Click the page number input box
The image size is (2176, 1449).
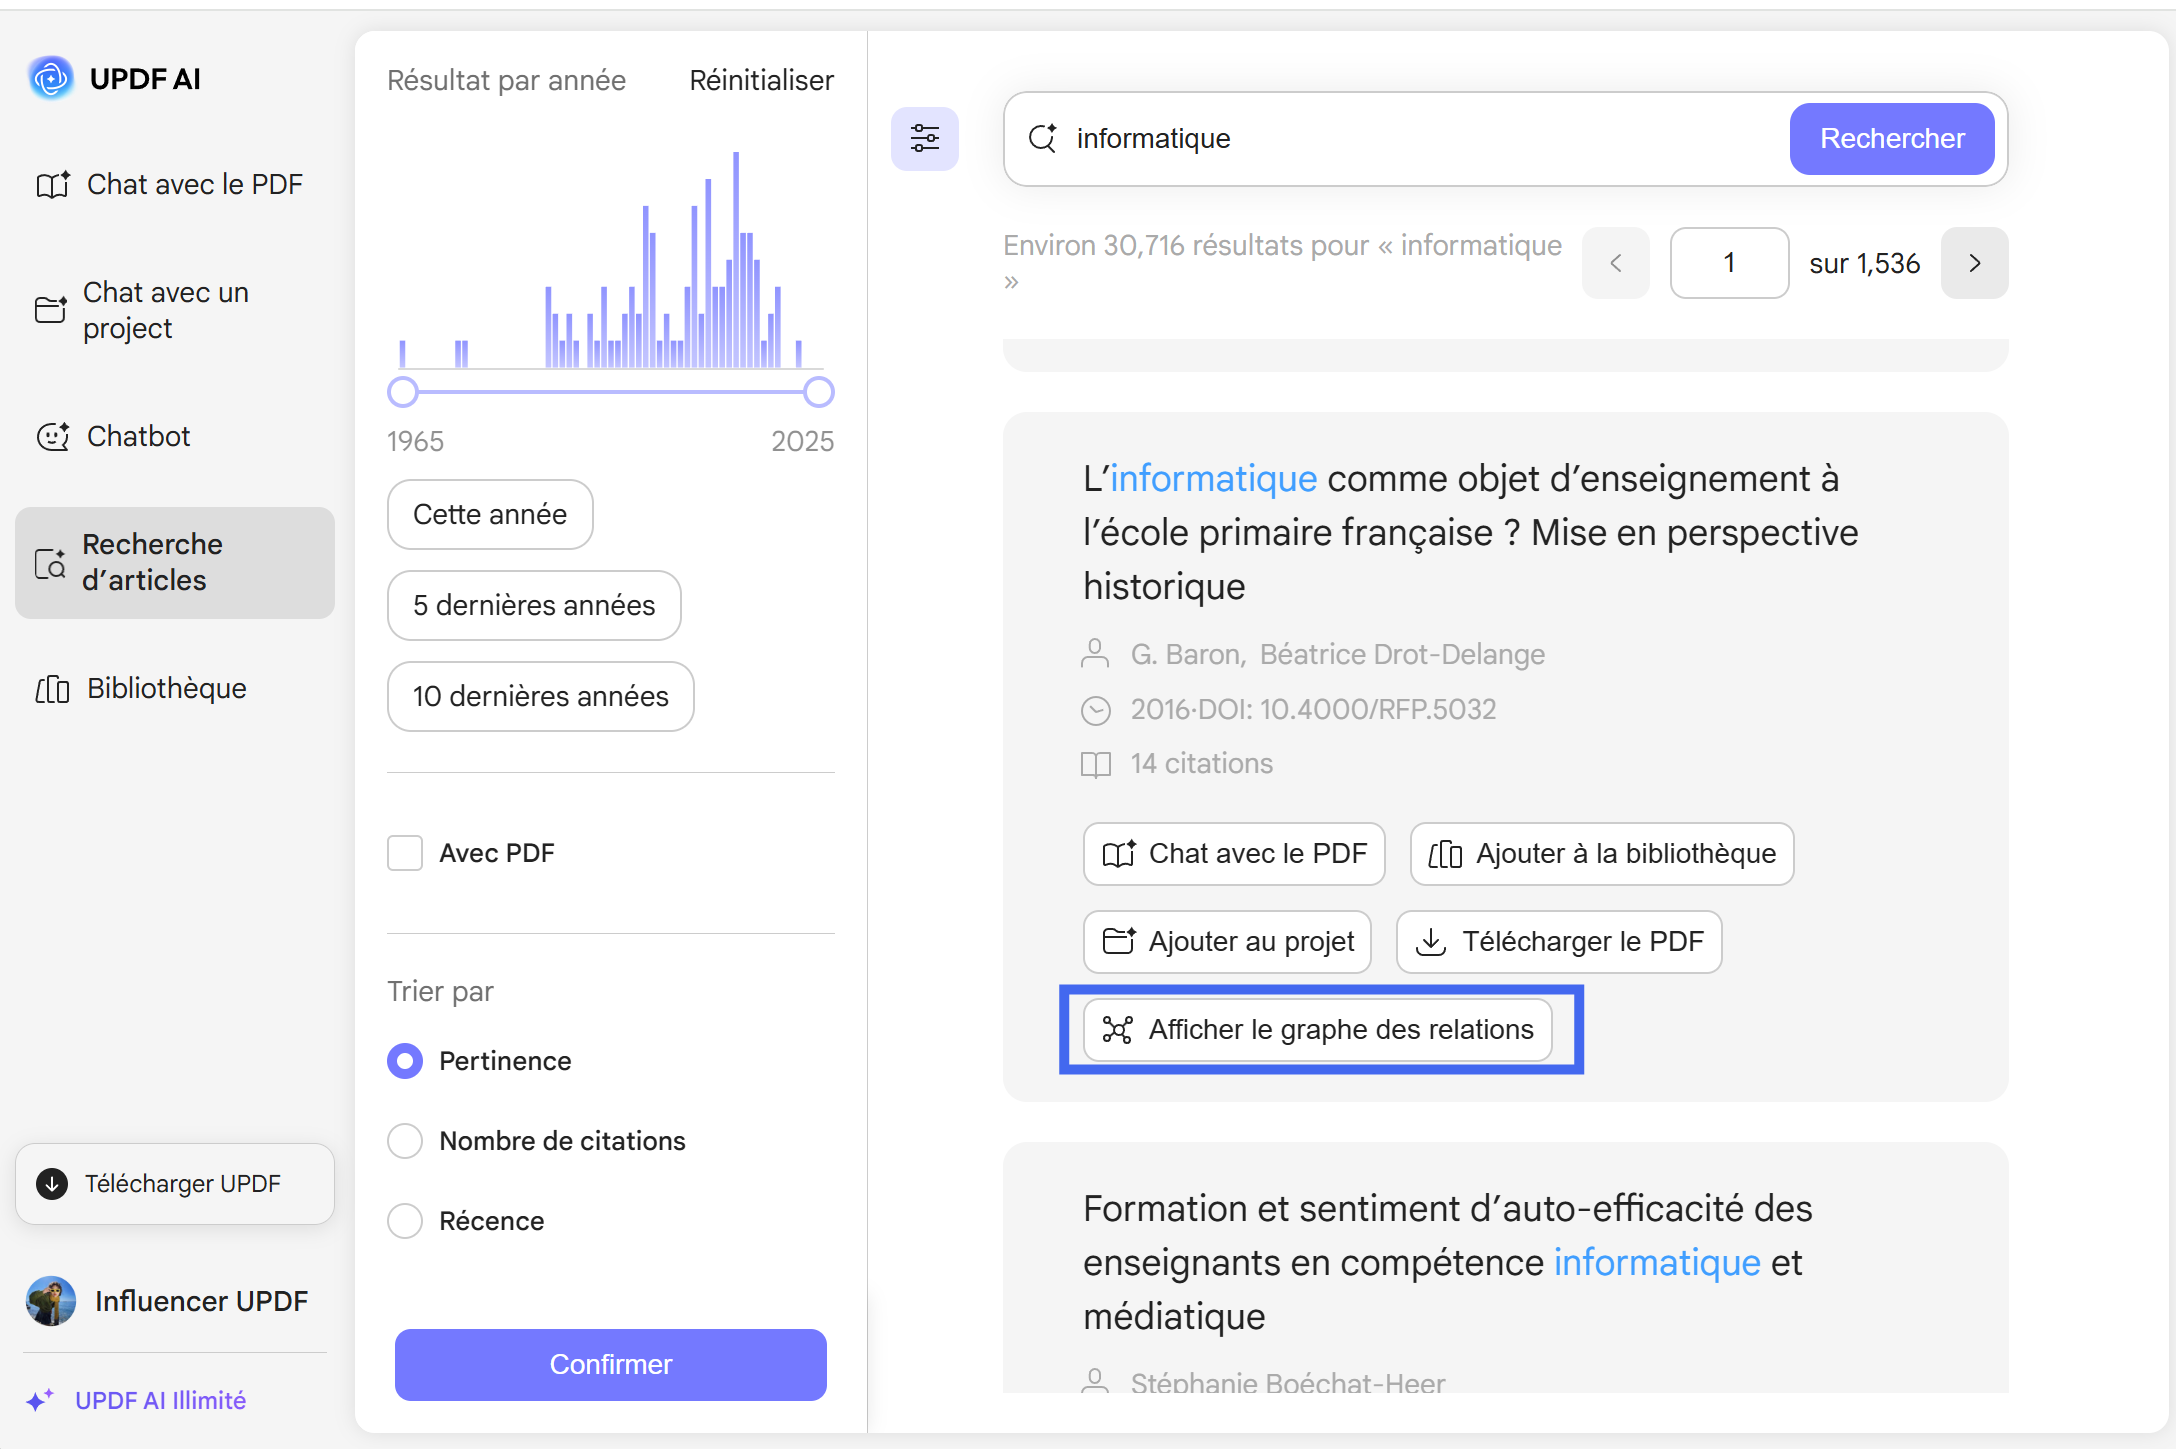coord(1730,264)
